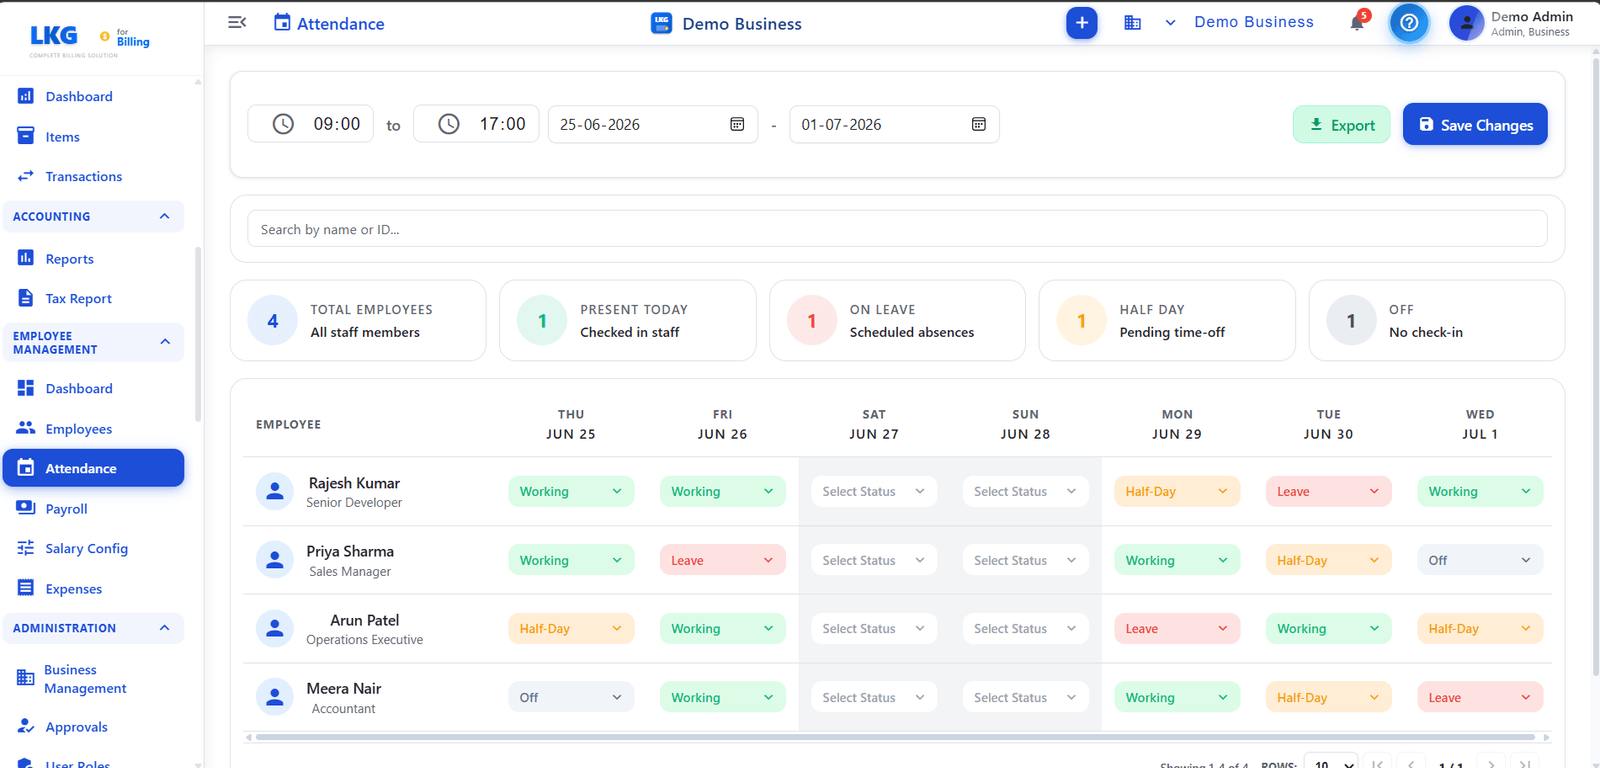Go to the Employees page

point(78,429)
